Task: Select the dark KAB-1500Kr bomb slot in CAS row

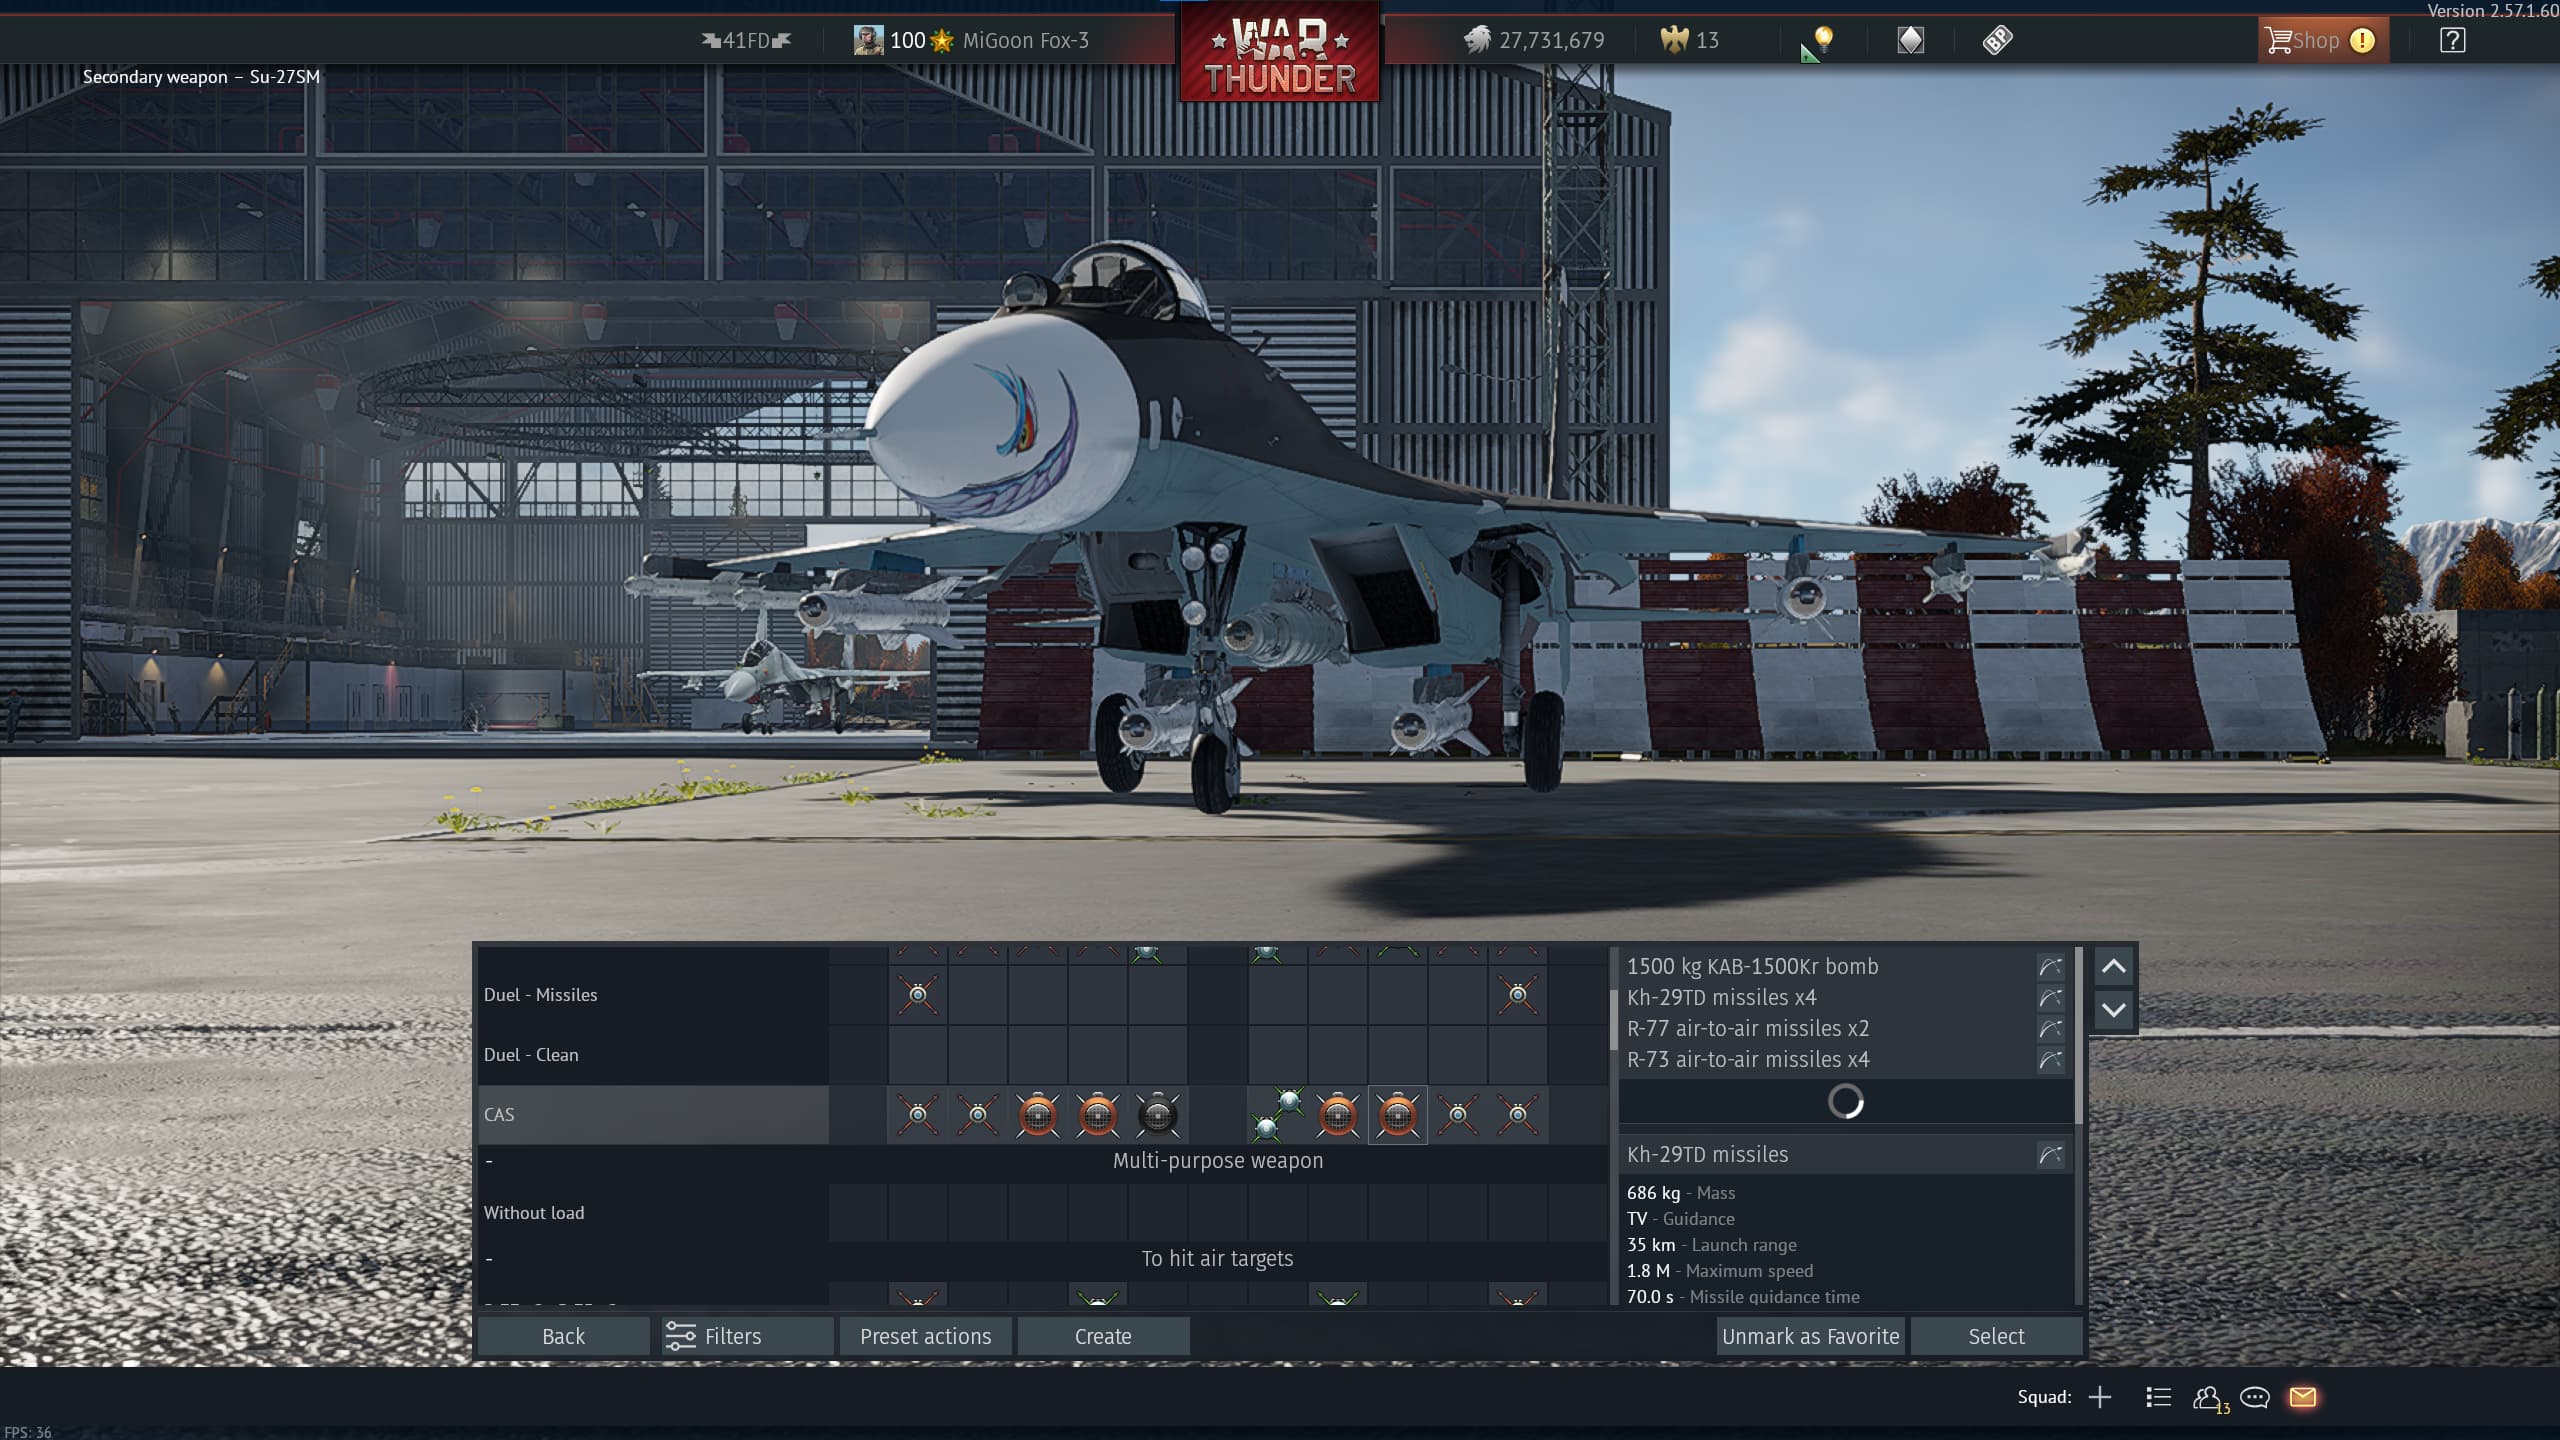Action: pos(1158,1114)
